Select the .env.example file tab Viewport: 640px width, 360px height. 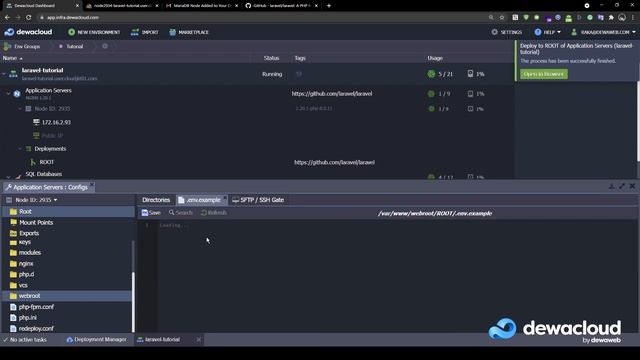(200, 200)
